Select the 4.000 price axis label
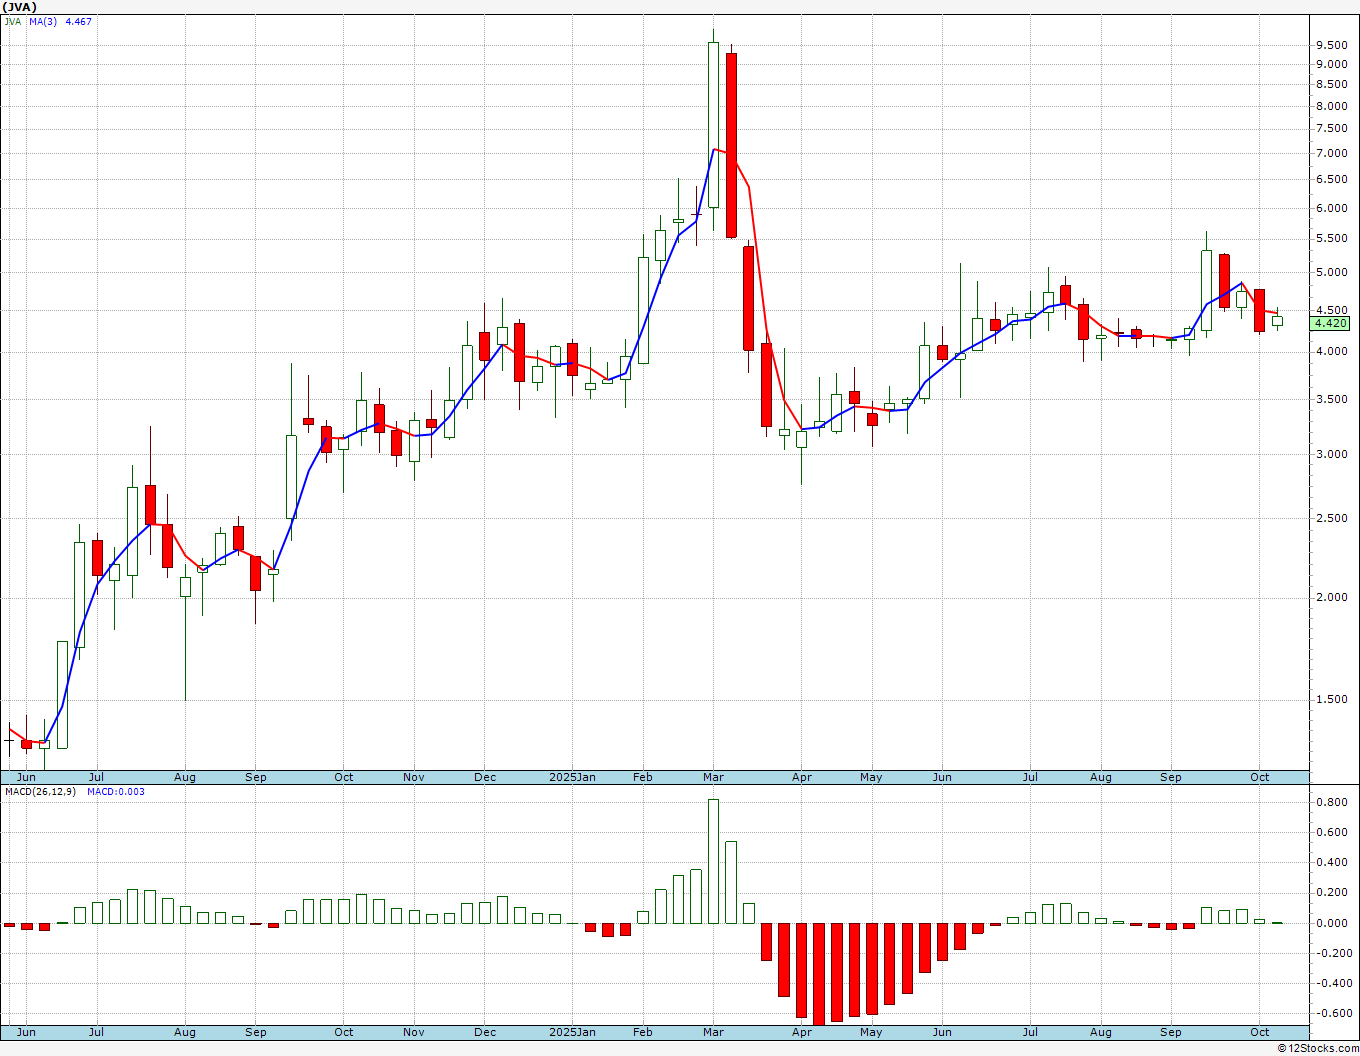 (1331, 351)
